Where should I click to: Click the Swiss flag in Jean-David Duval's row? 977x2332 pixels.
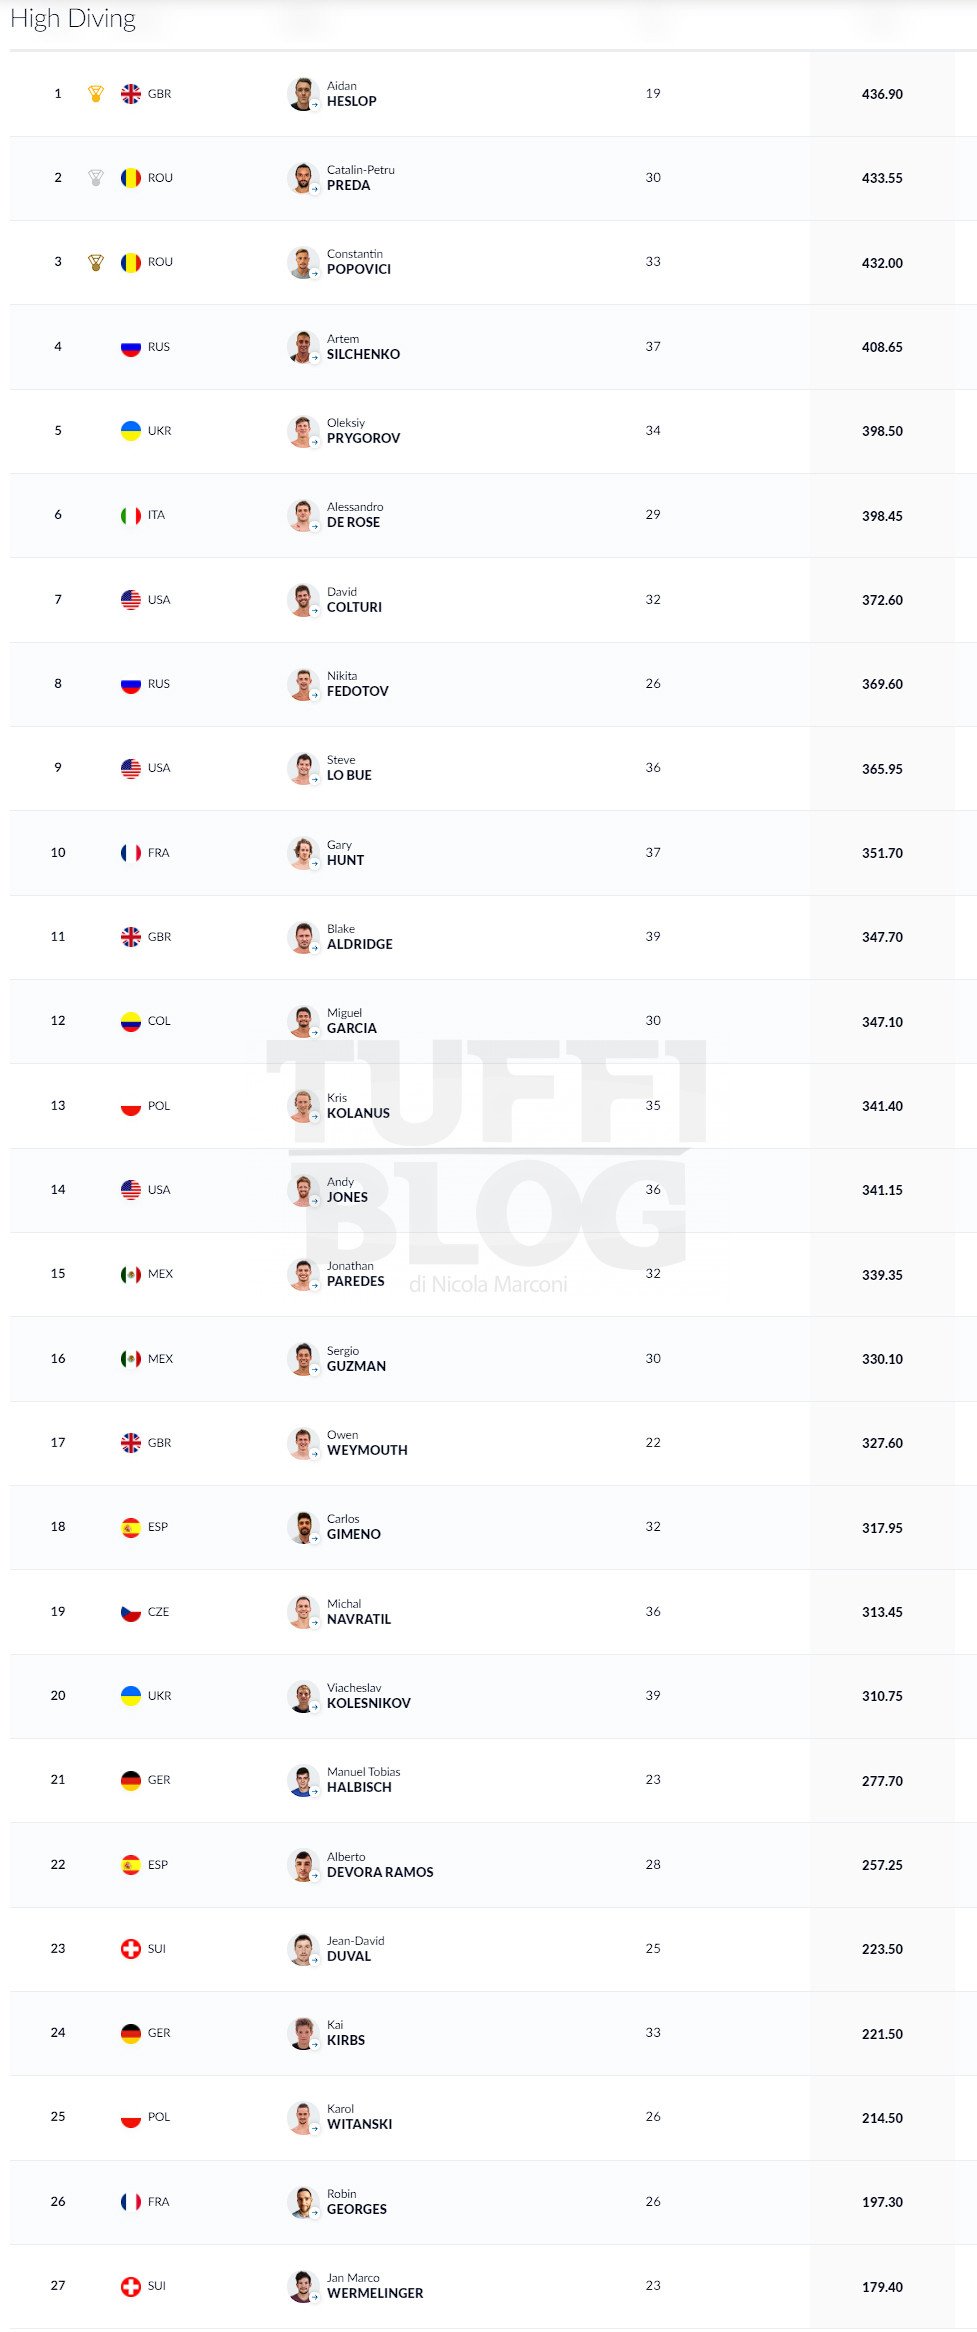(x=131, y=1949)
